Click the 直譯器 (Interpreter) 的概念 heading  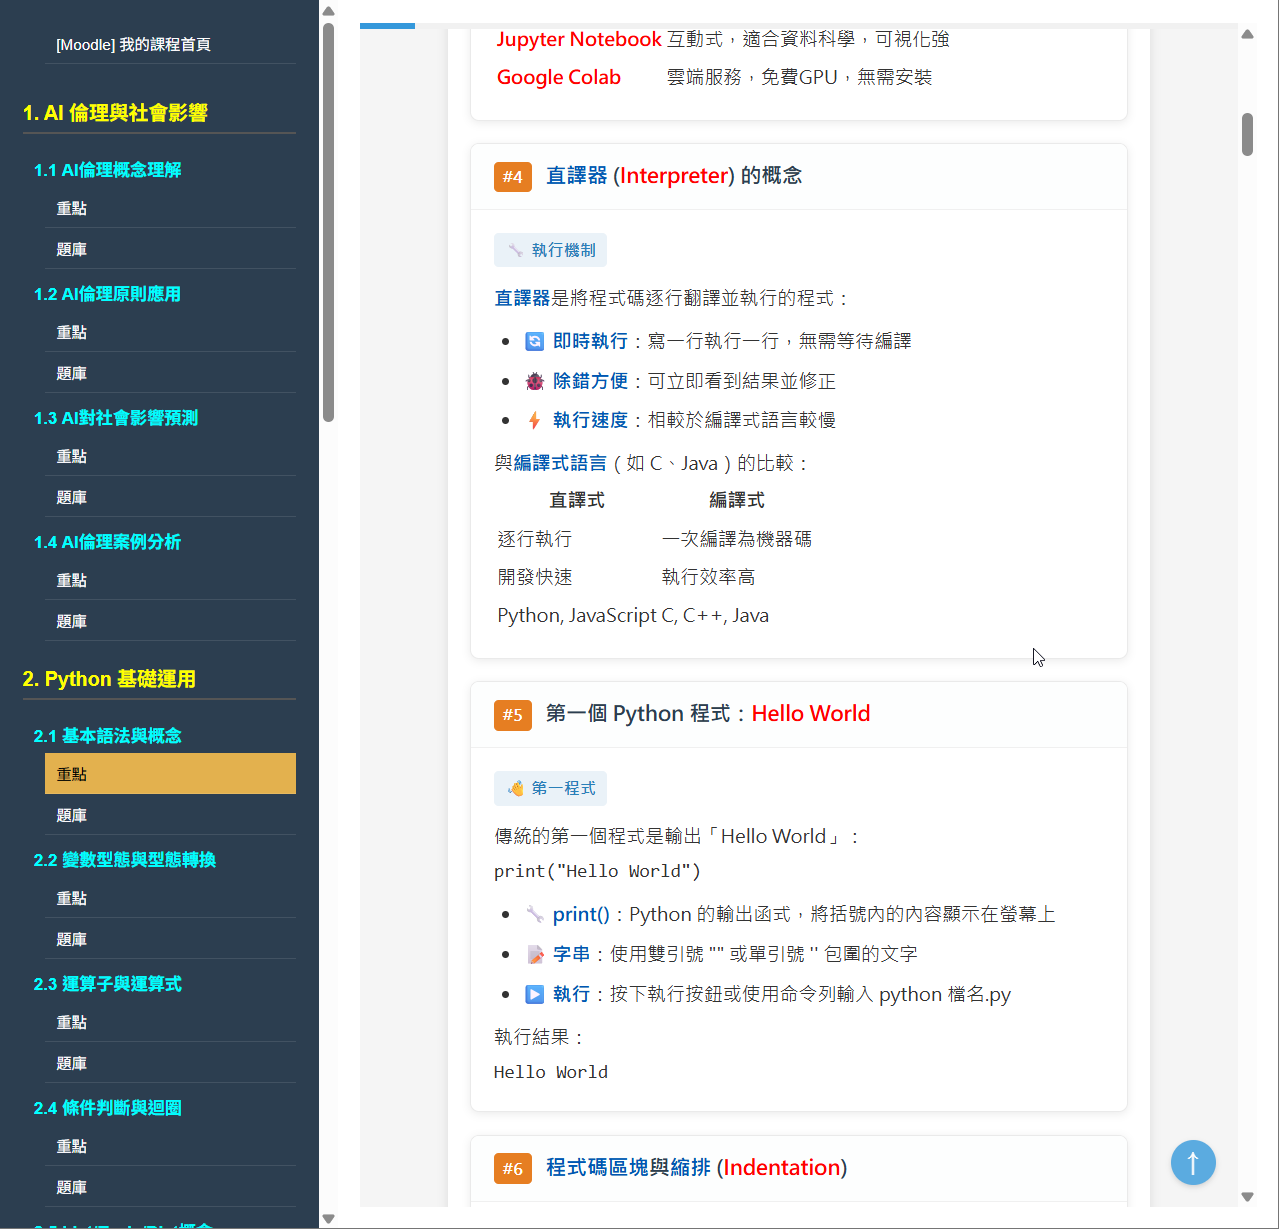coord(674,176)
